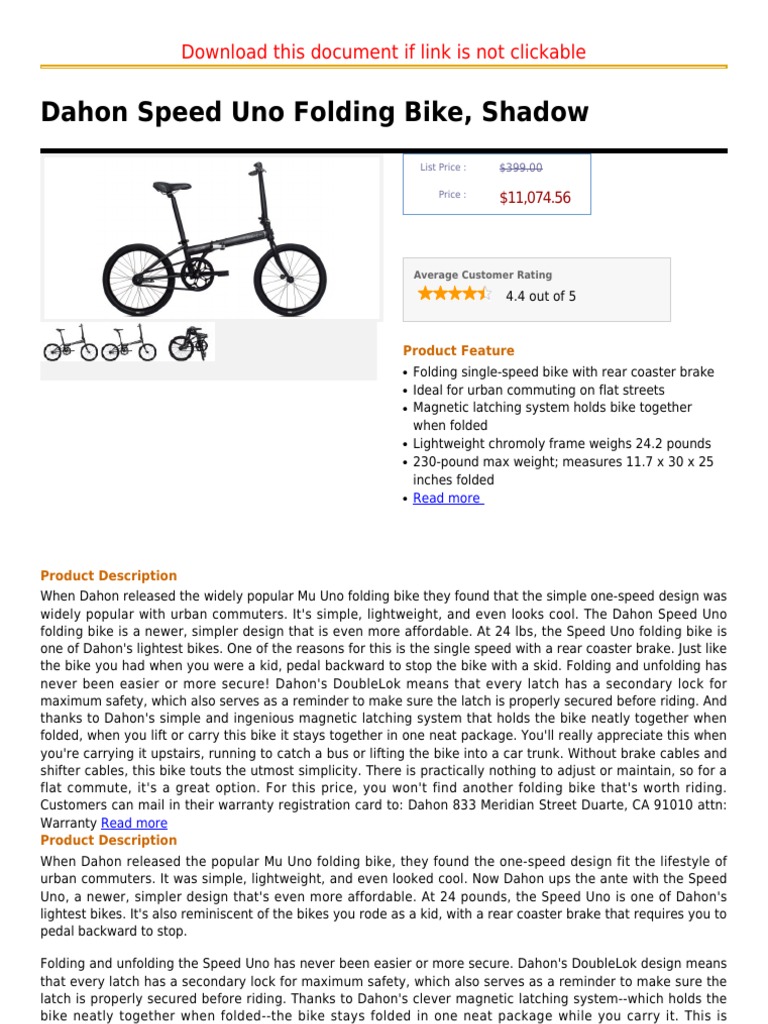Click the large Dahon bike product image
768x1024 pixels.
coord(211,238)
